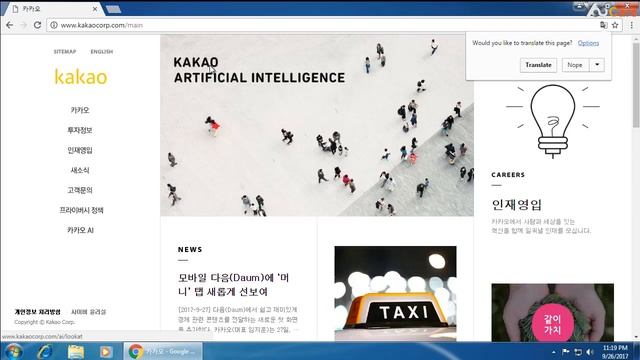Click the 같이가치 pink circle image
The image size is (640, 360).
(553, 324)
